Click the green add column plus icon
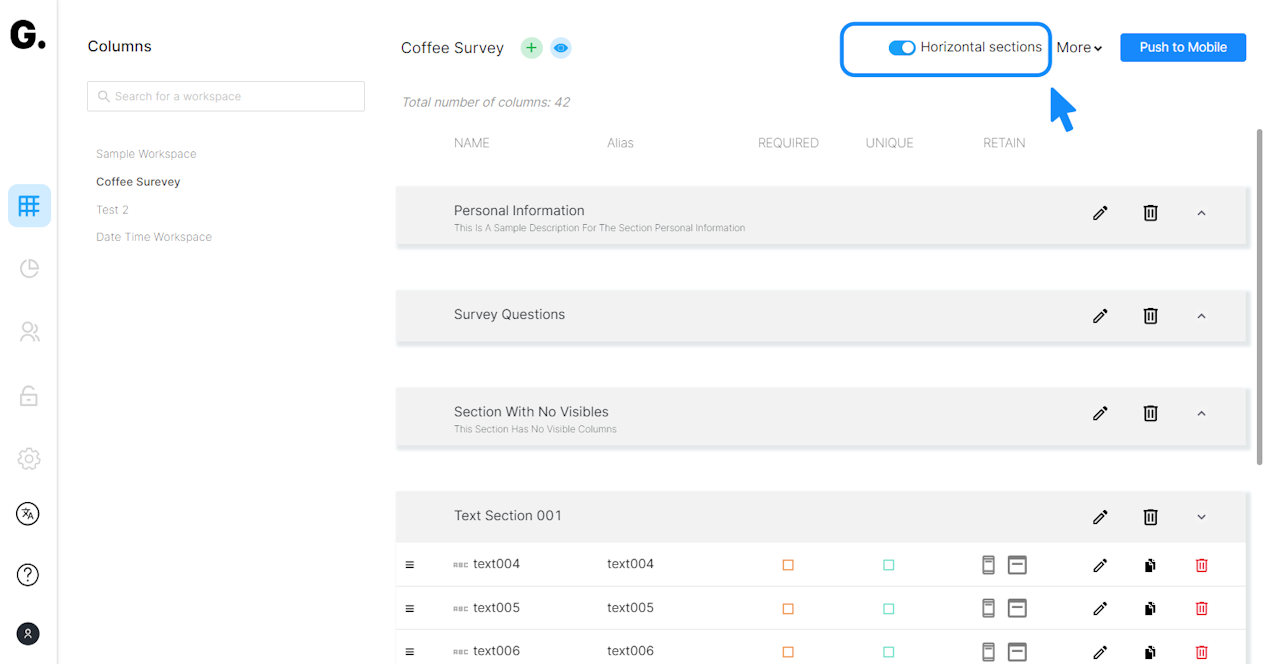 coord(531,48)
